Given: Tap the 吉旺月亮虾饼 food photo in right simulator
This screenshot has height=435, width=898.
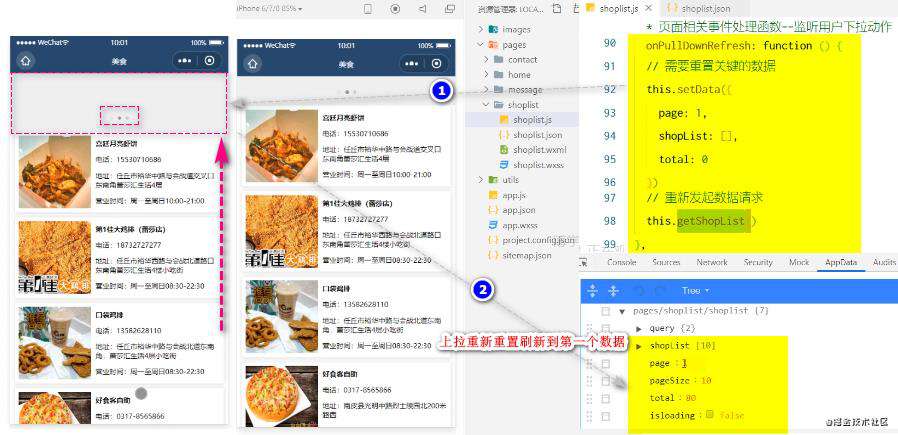Looking at the screenshot, I should point(281,146).
